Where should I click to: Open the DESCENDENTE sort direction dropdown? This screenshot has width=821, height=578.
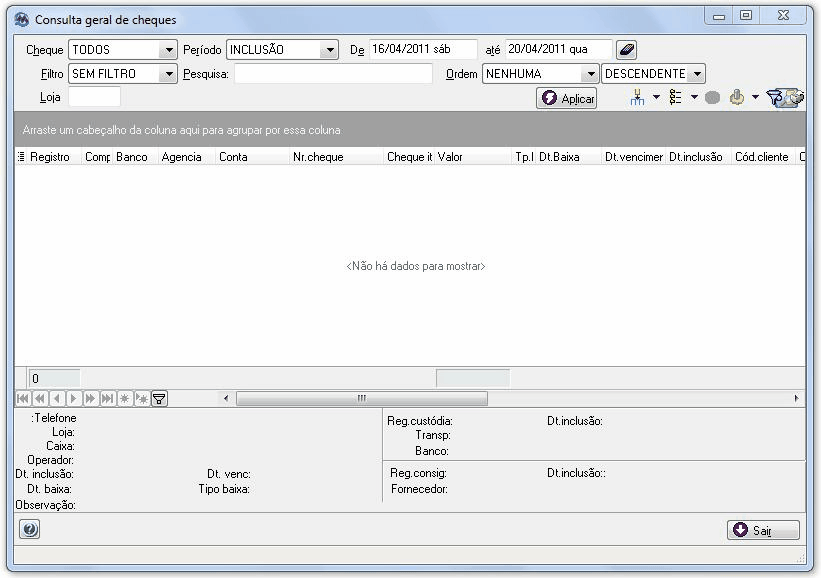coord(697,74)
